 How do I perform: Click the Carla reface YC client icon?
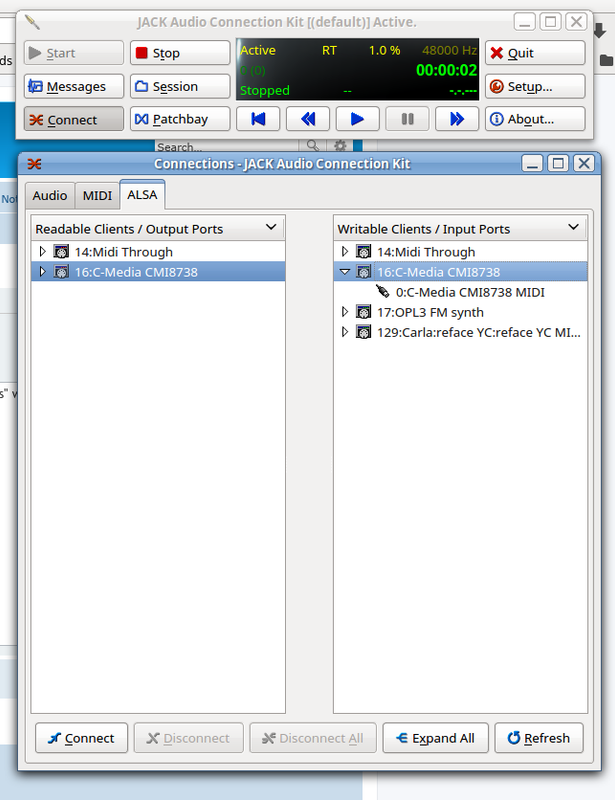[x=363, y=332]
